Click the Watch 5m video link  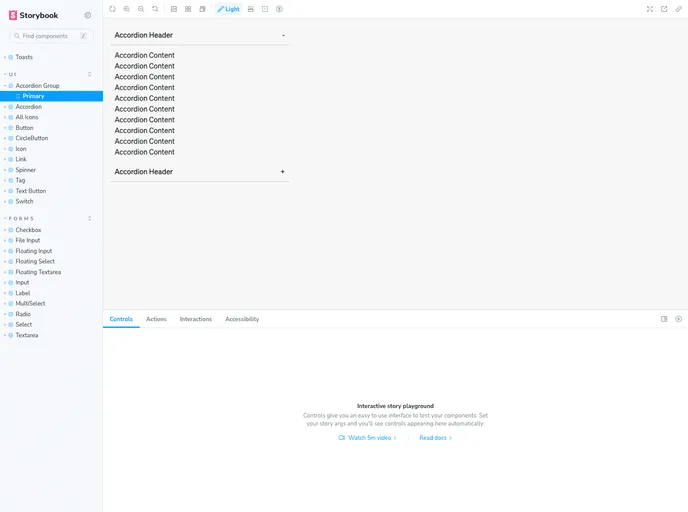tap(368, 438)
